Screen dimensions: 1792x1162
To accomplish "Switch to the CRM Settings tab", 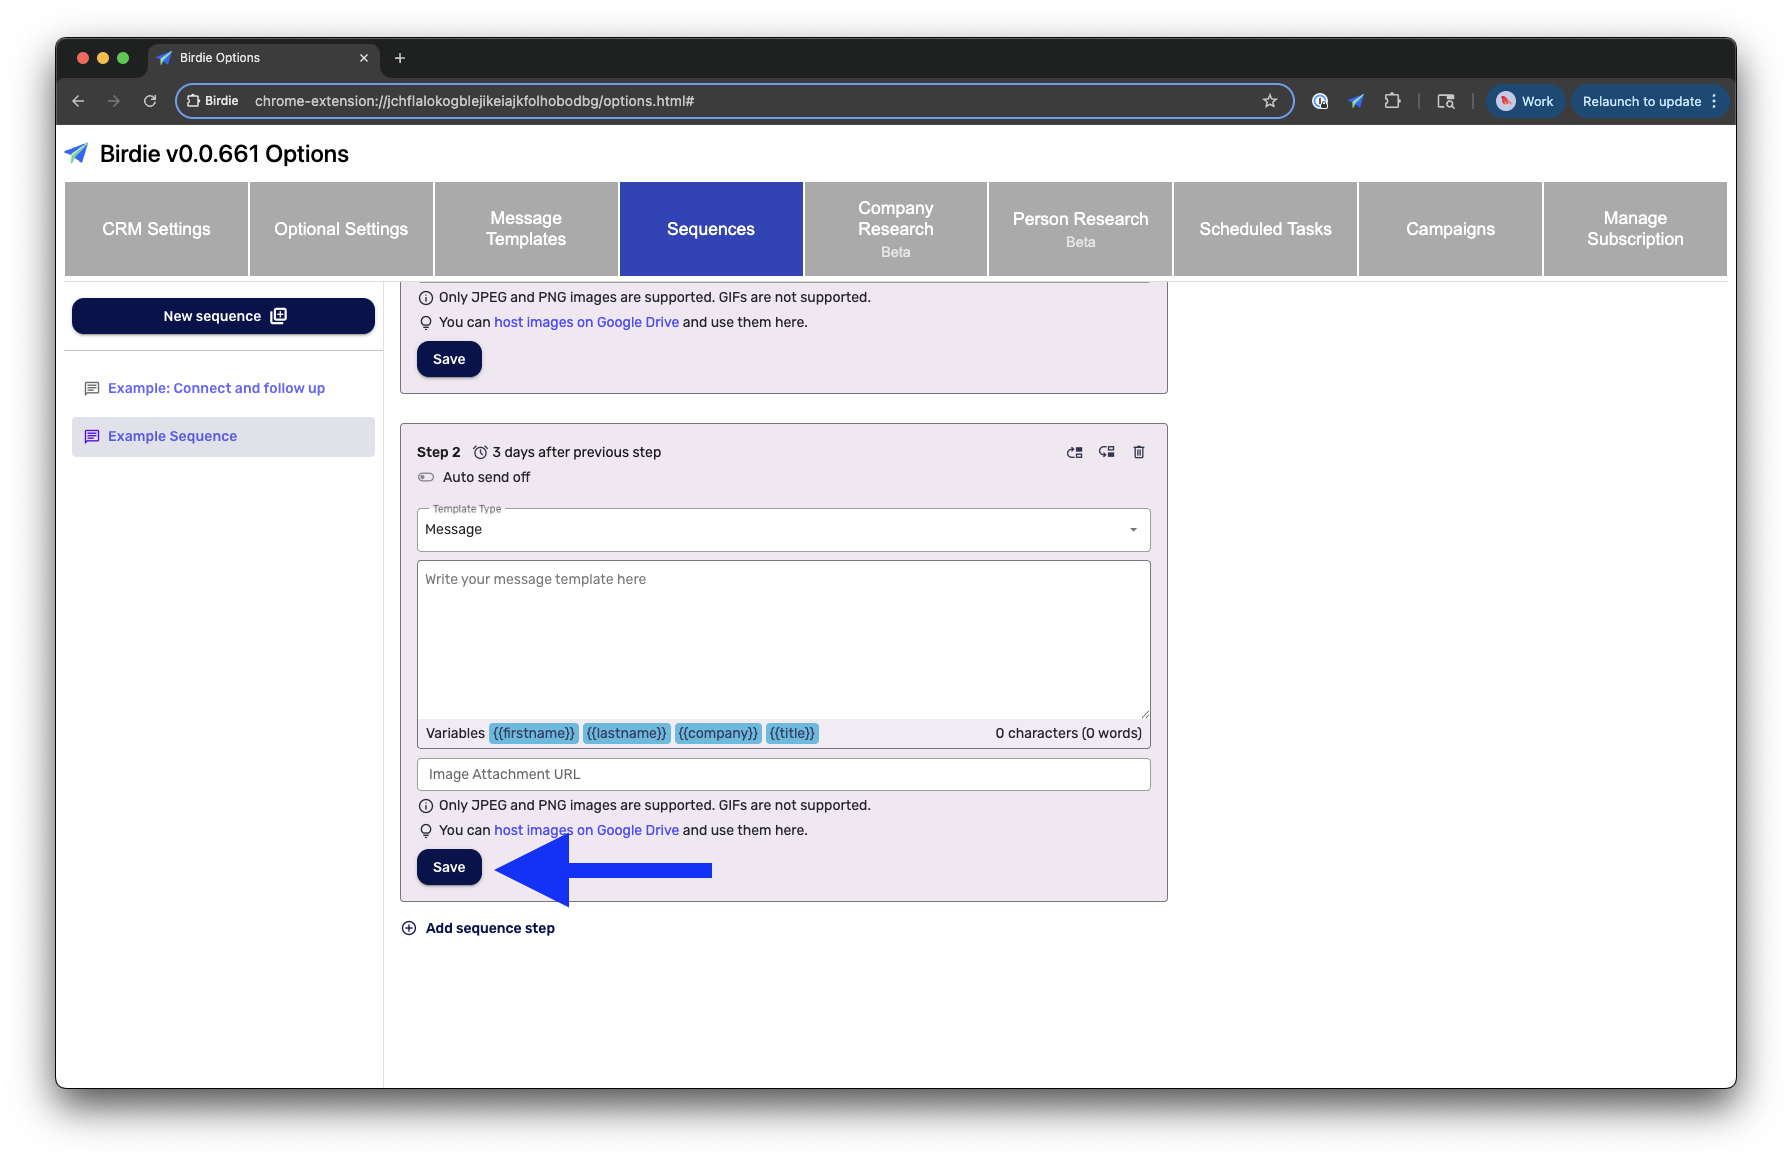I will pos(156,229).
